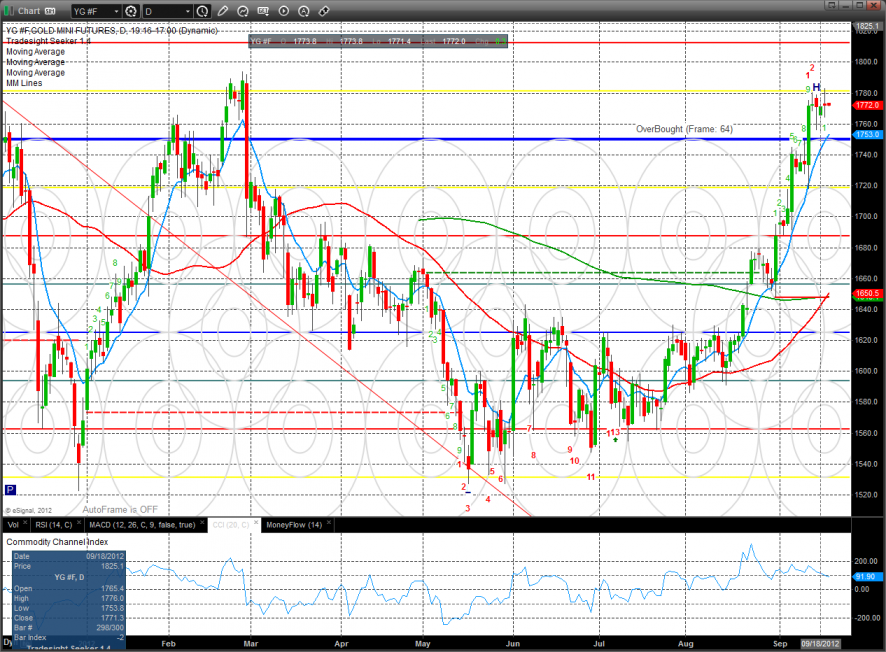Click the Close 1771.3 row in data window
The height and width of the screenshot is (652, 886).
click(68, 618)
